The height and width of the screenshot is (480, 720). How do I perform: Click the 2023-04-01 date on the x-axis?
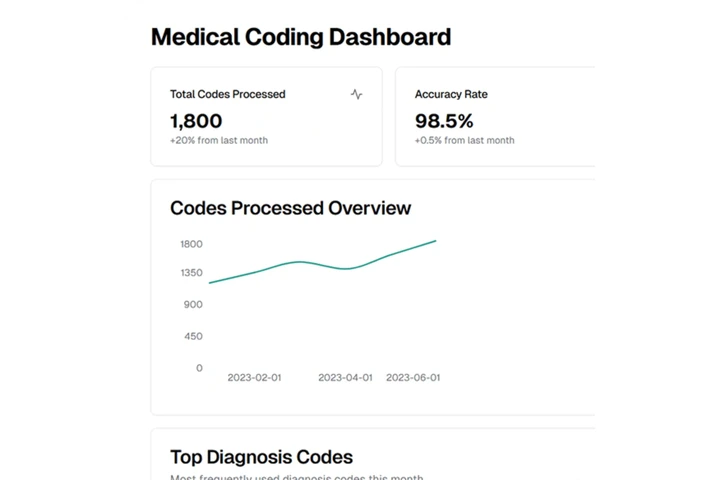click(x=345, y=378)
